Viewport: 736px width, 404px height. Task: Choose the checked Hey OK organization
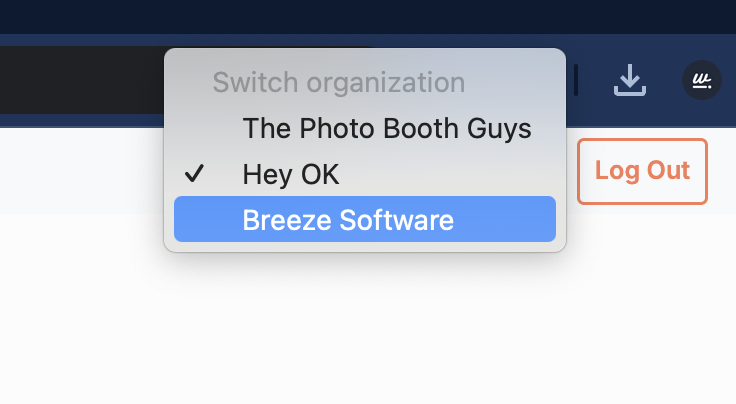point(290,175)
